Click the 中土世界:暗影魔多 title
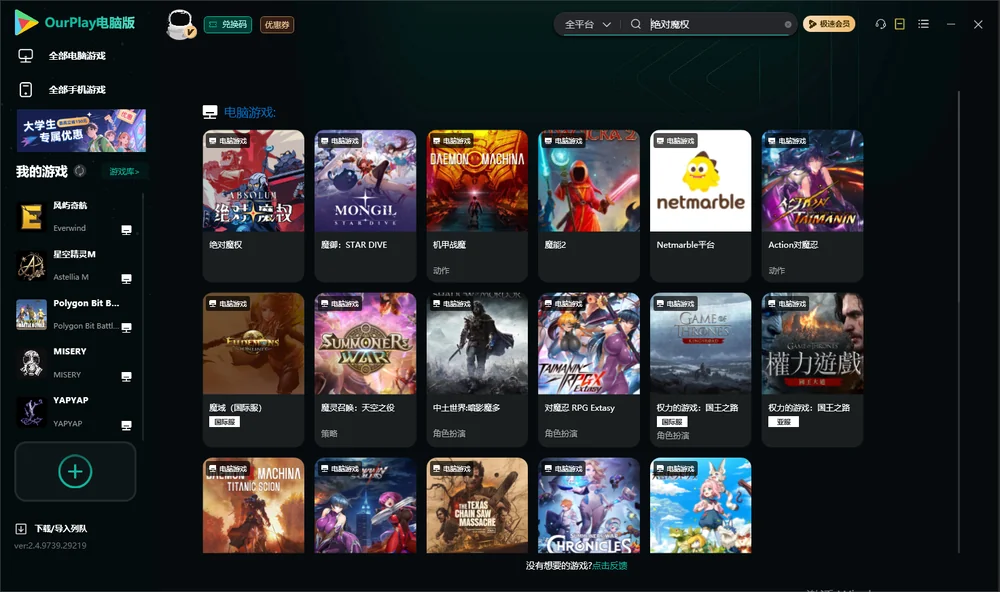1000x592 pixels. point(466,408)
